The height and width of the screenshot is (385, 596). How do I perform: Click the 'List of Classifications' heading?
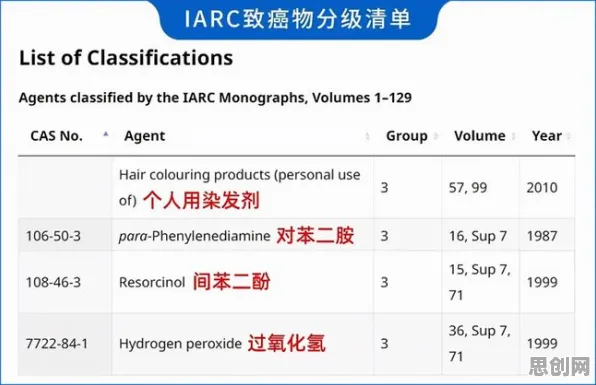pos(126,58)
